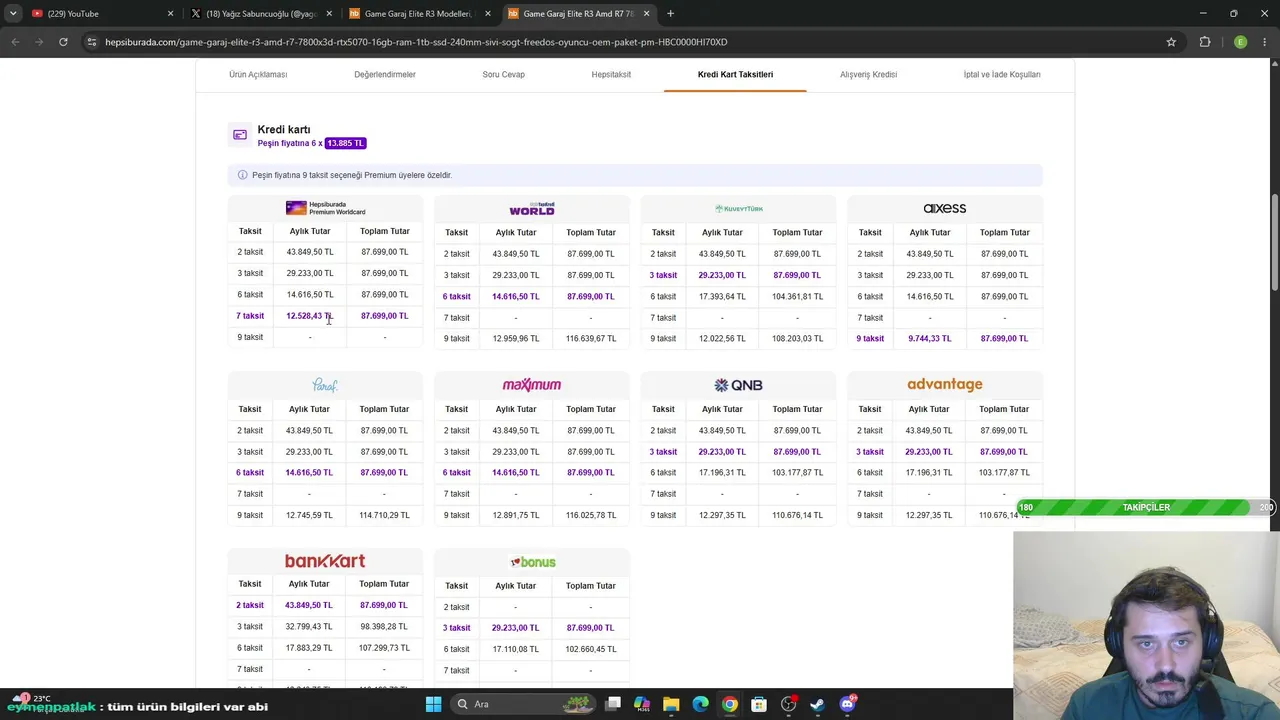The width and height of the screenshot is (1280, 720).
Task: Select 3 taksit row in Bonus table
Action: [x=532, y=628]
